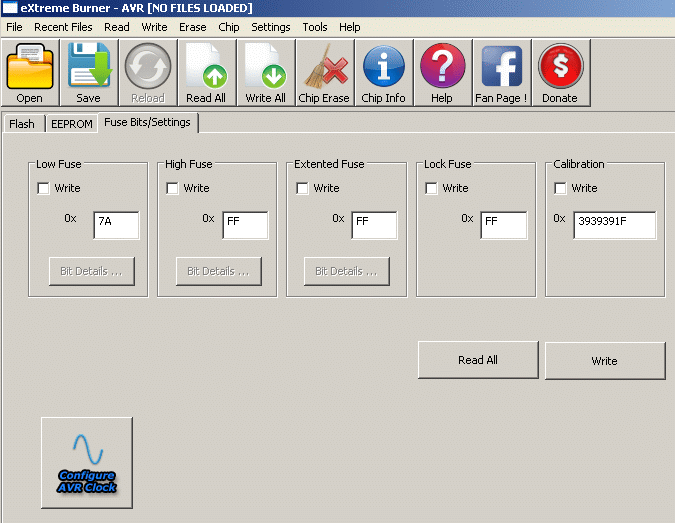Image resolution: width=675 pixels, height=523 pixels.
Task: Open the Recent Files menu
Action: 63,27
